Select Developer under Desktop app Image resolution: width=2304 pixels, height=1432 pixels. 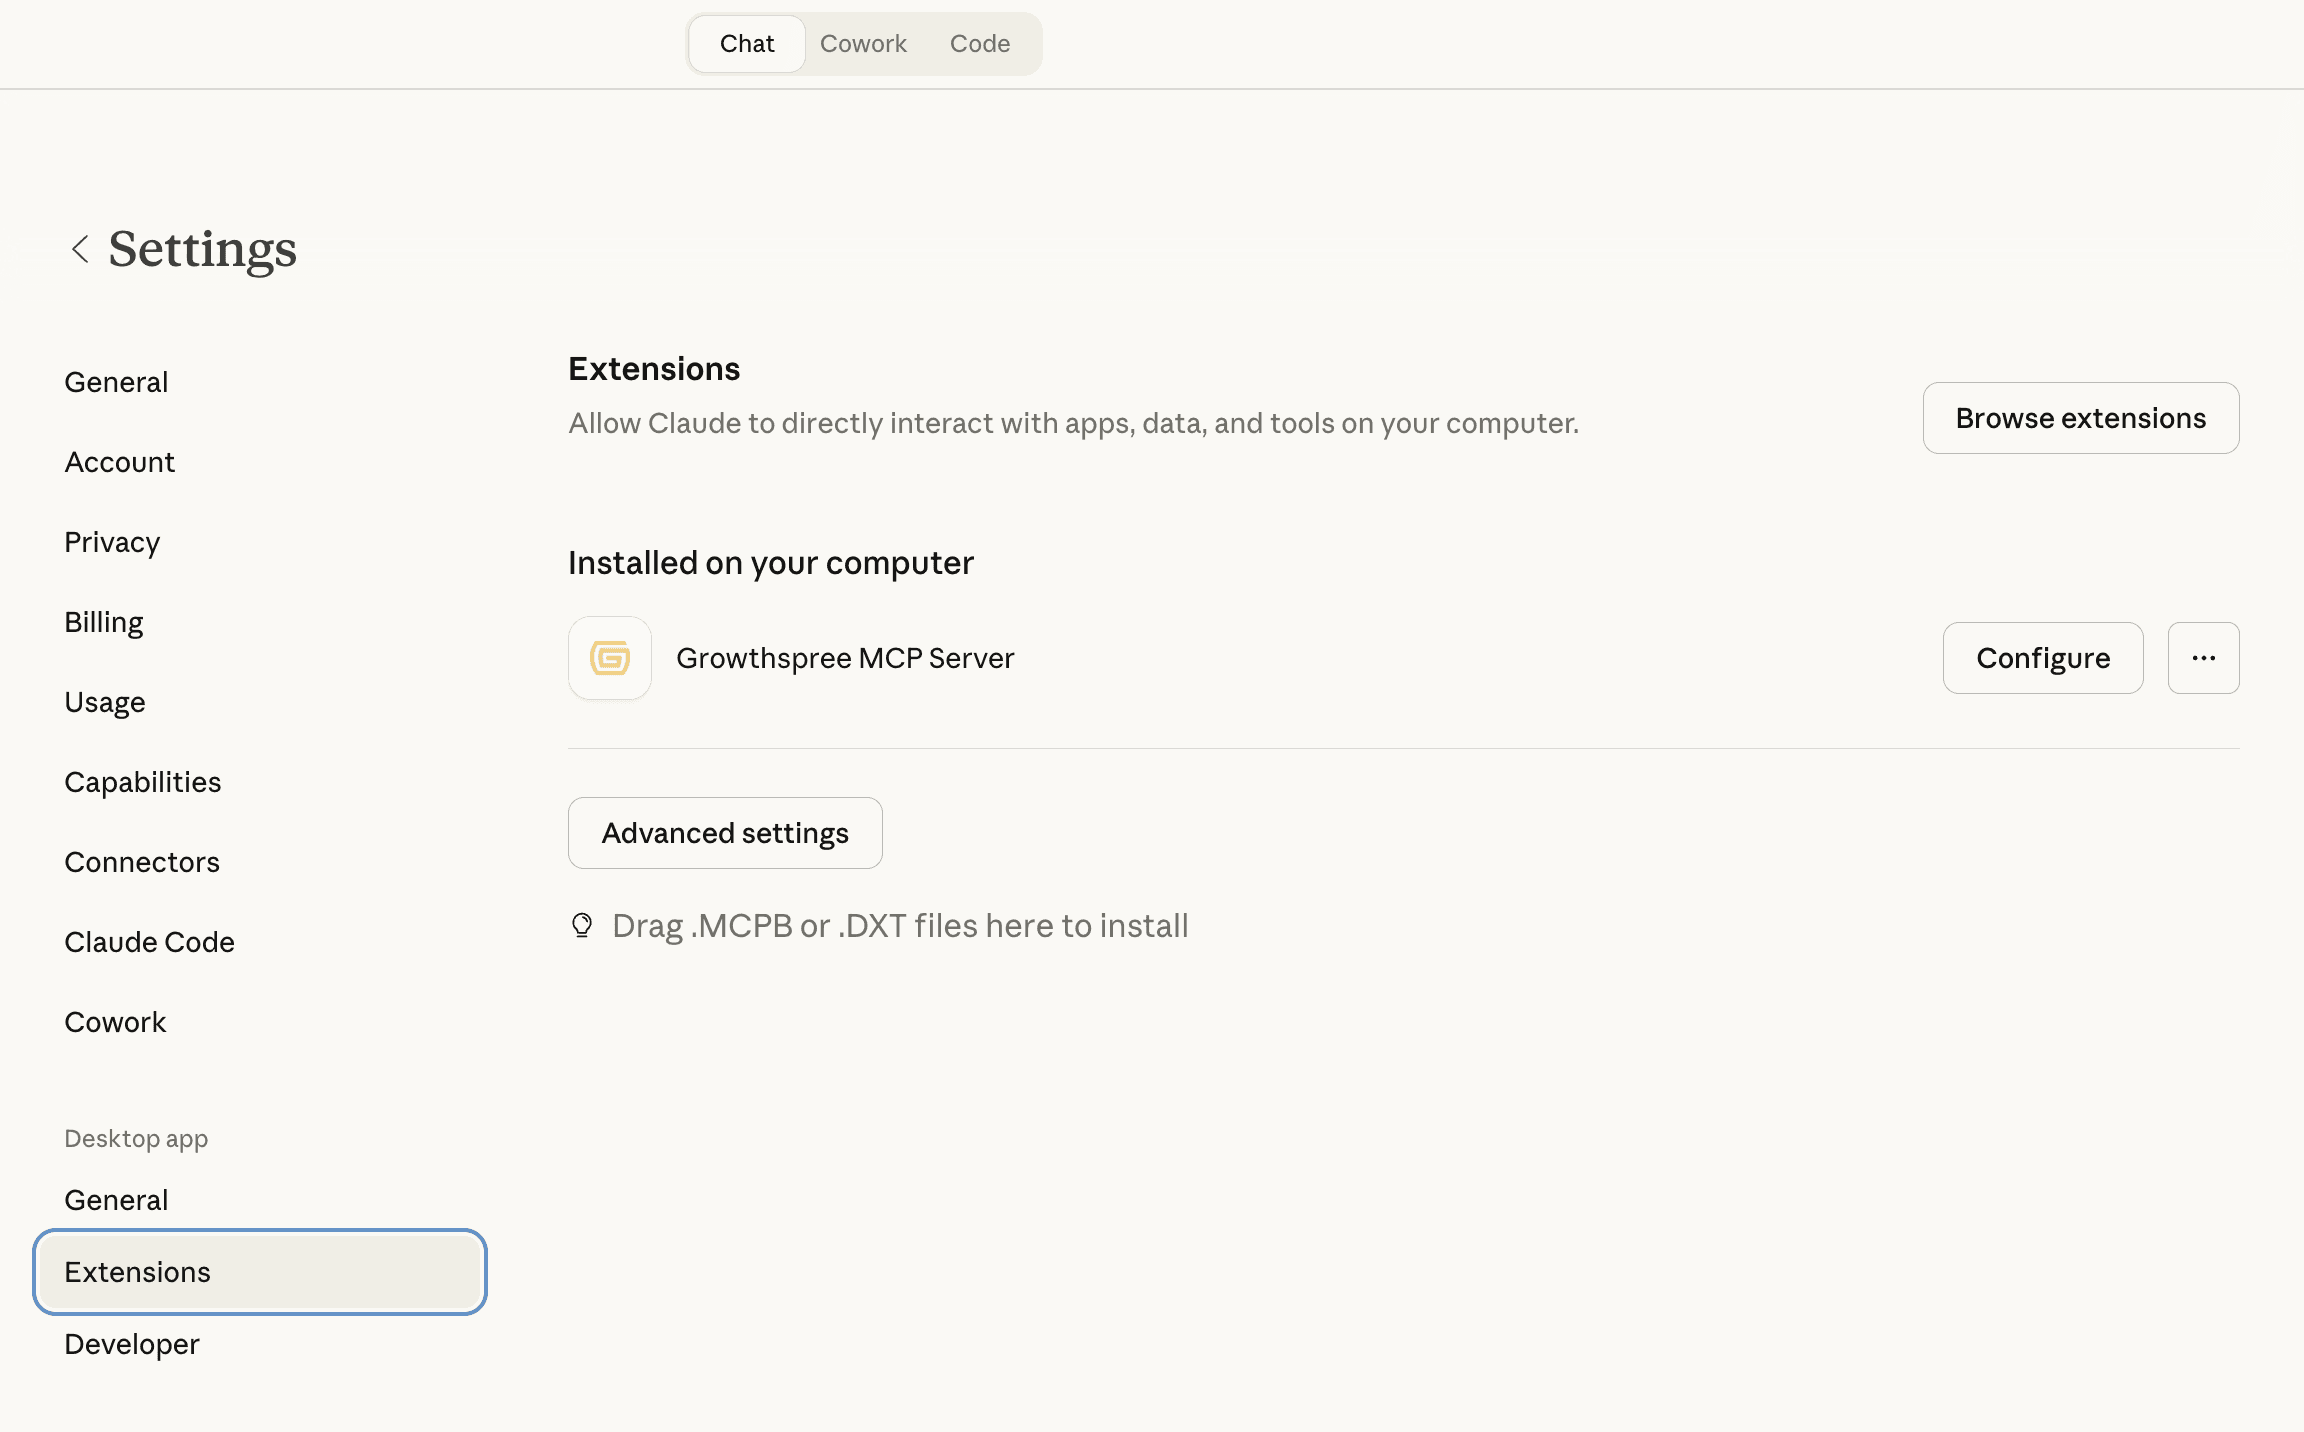click(132, 1344)
